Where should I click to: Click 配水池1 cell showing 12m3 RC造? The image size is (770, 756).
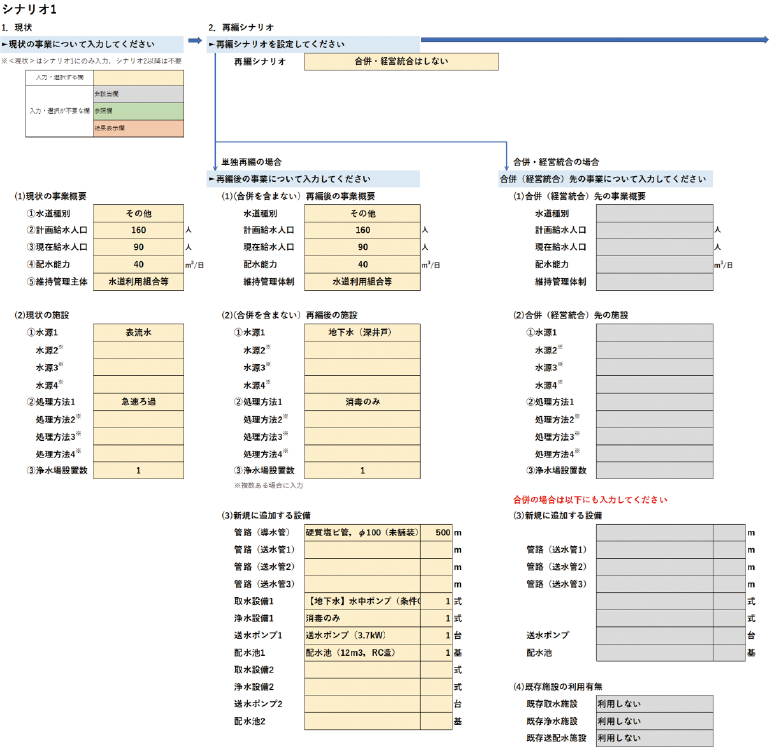pyautogui.click(x=362, y=652)
